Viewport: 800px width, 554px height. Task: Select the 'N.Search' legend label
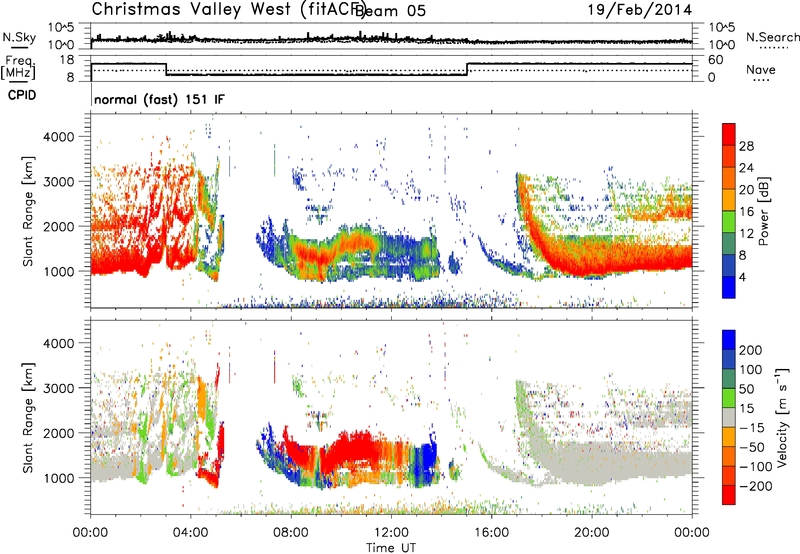772,37
